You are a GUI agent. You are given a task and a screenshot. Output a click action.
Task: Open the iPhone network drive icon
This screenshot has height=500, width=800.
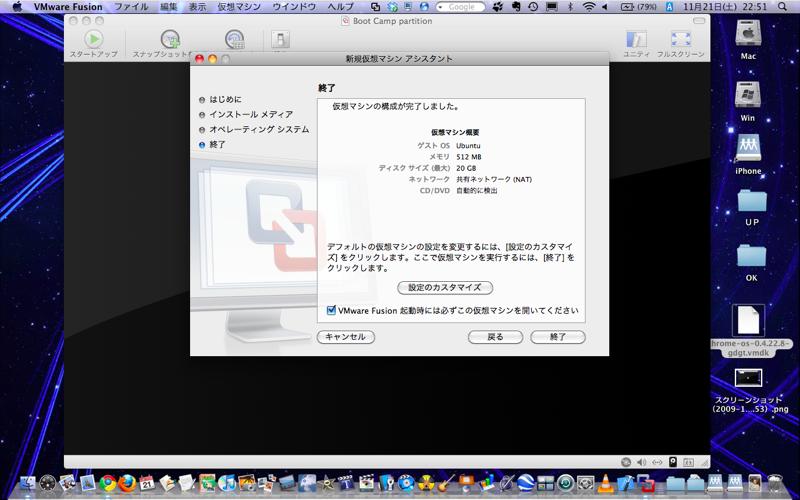tap(748, 149)
